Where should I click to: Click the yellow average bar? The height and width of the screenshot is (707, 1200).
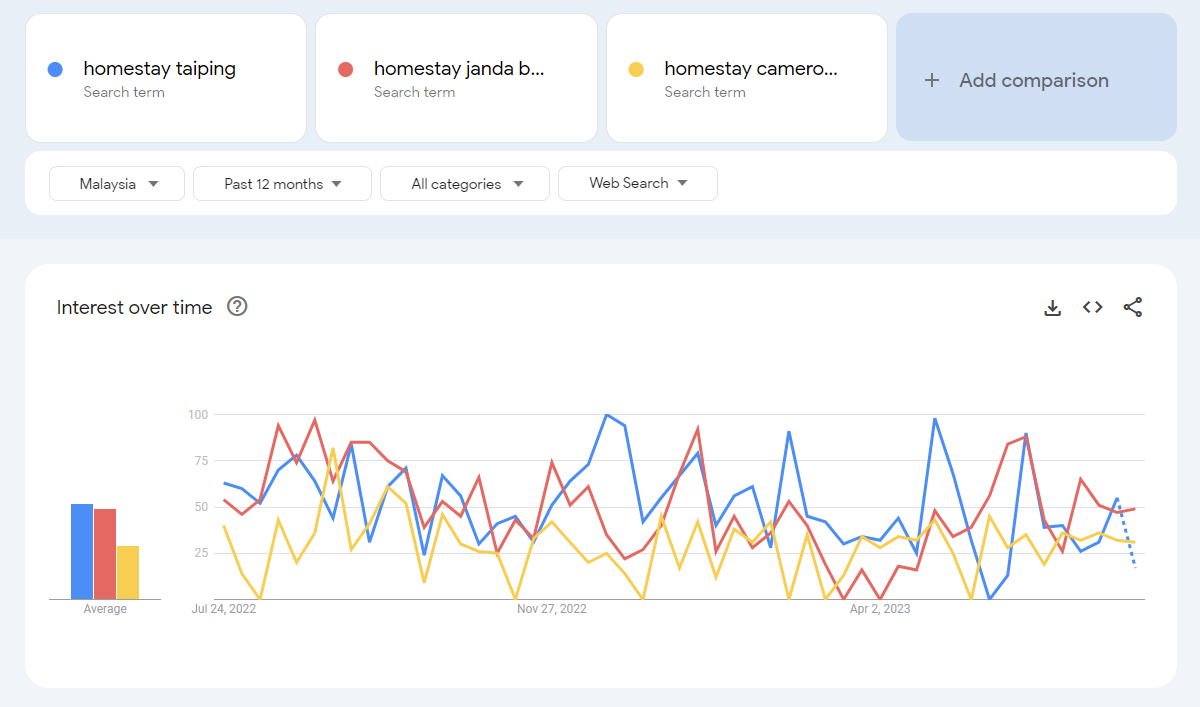tap(128, 572)
